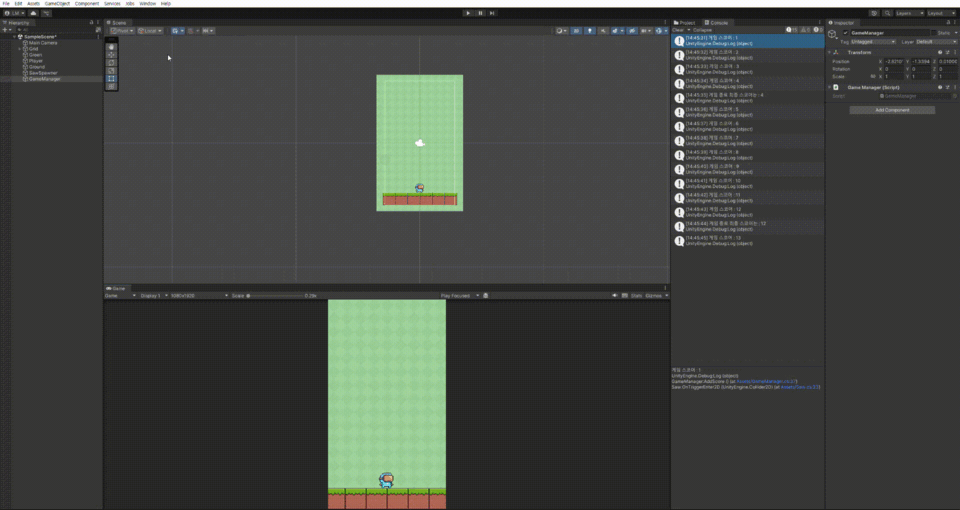This screenshot has width=960, height=510.
Task: Open the Display 1 dropdown in Game view
Action: 154,296
